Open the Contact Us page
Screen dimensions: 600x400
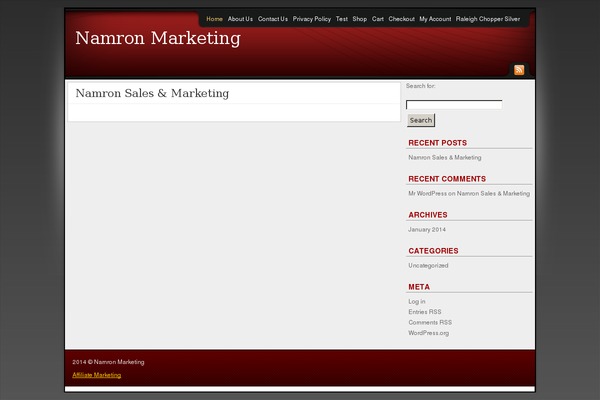click(x=272, y=19)
